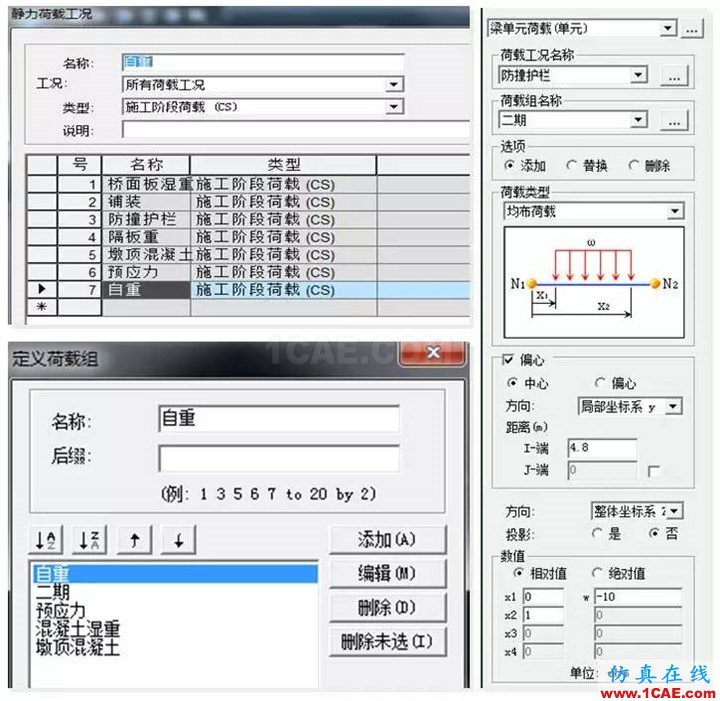Click the 名称 column header
720x701 pixels.
click(146, 165)
